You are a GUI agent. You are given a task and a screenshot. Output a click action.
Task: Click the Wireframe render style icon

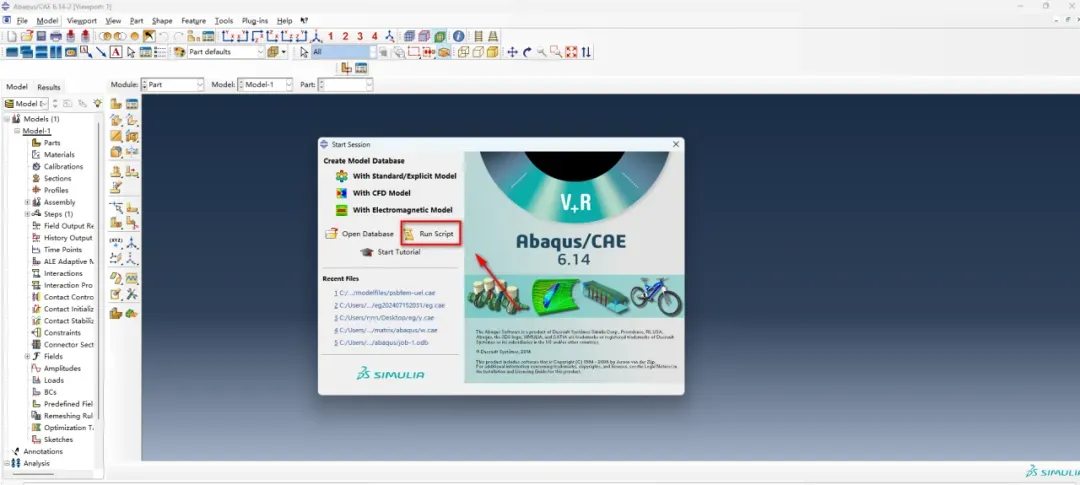464,52
